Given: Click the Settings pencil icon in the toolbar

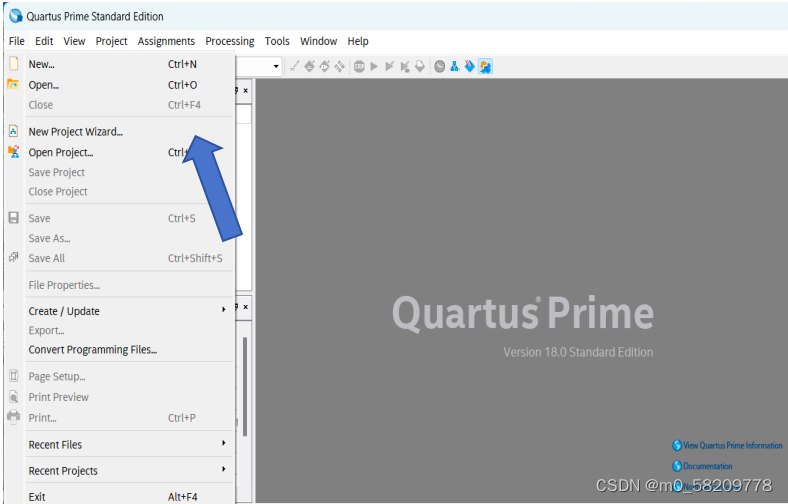Looking at the screenshot, I should pyautogui.click(x=294, y=66).
